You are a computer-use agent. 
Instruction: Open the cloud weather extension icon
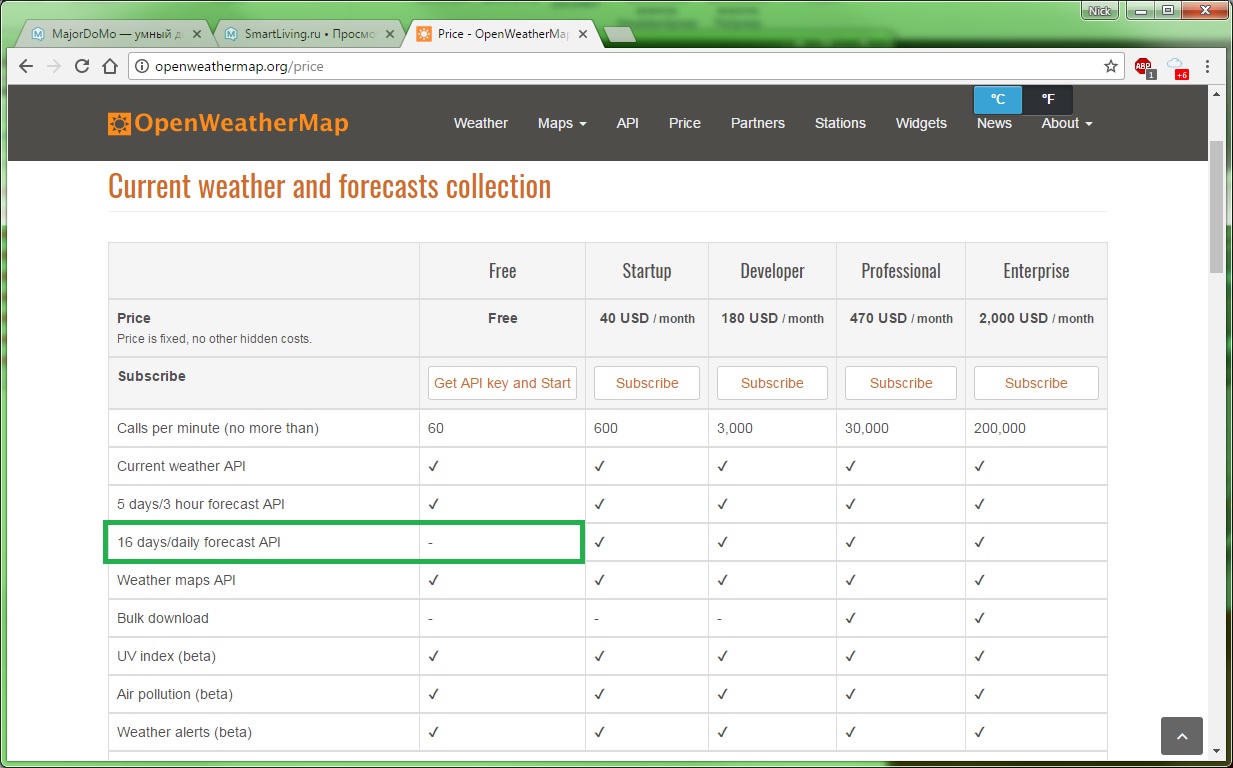(1177, 67)
